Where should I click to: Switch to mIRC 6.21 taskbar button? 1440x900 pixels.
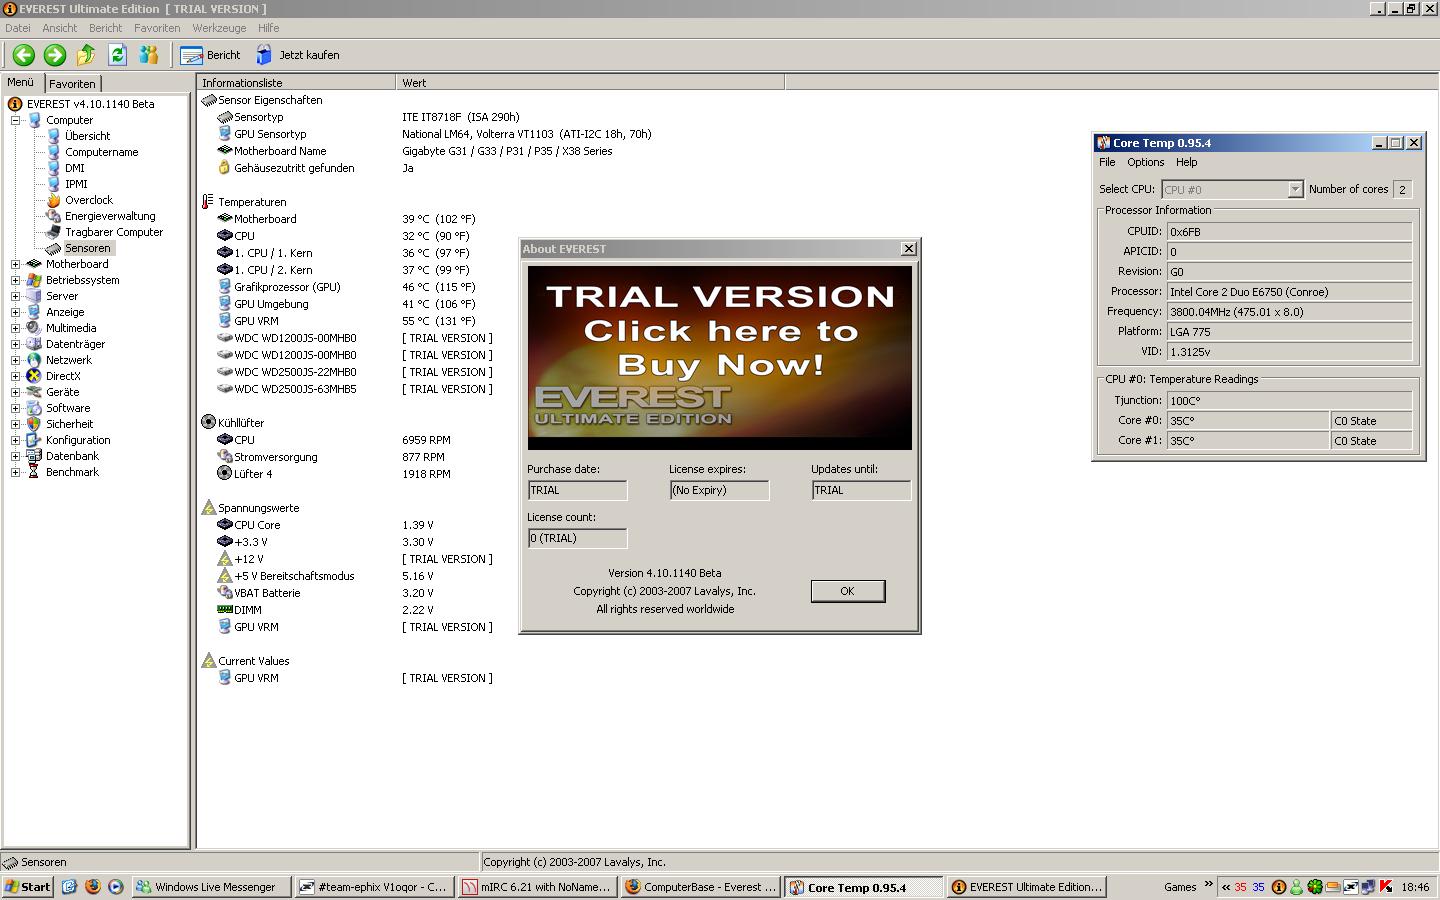pyautogui.click(x=536, y=887)
